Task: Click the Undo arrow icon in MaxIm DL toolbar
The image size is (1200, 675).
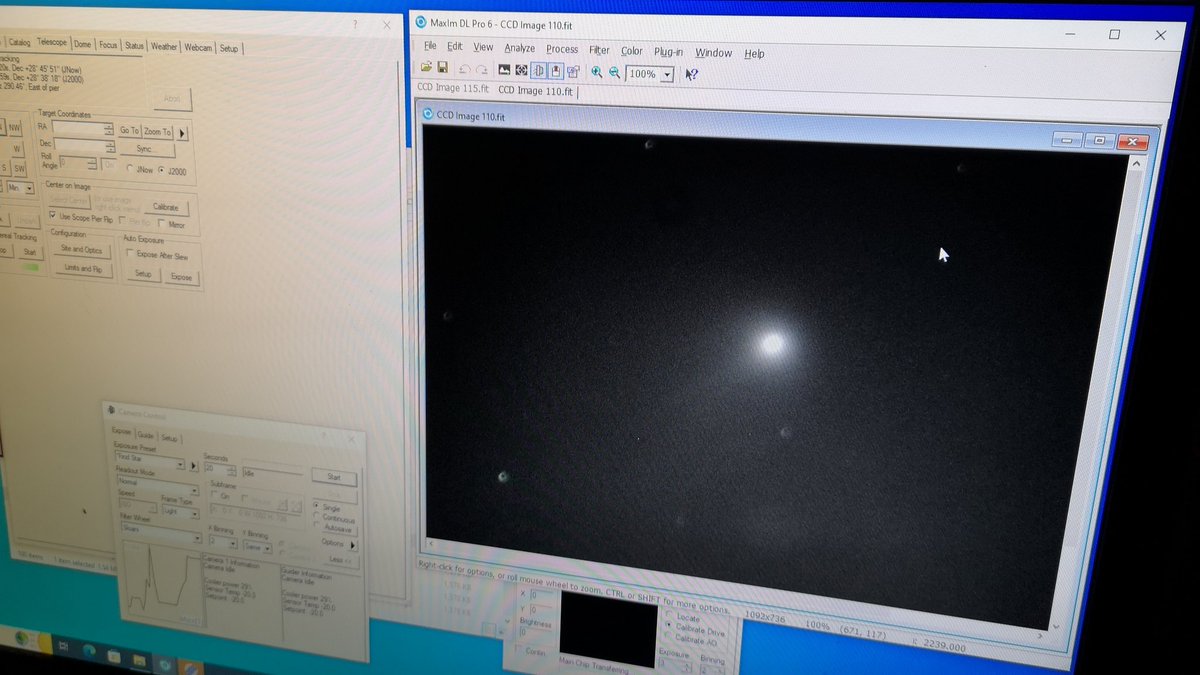Action: coord(464,71)
